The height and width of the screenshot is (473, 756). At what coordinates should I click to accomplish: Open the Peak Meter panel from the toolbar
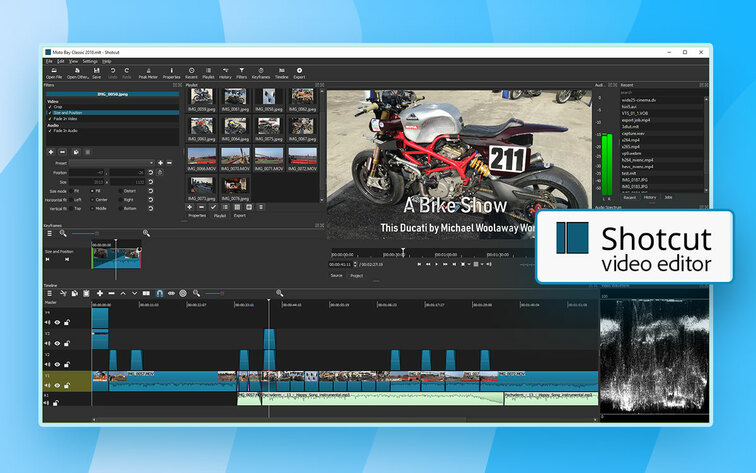click(x=148, y=73)
